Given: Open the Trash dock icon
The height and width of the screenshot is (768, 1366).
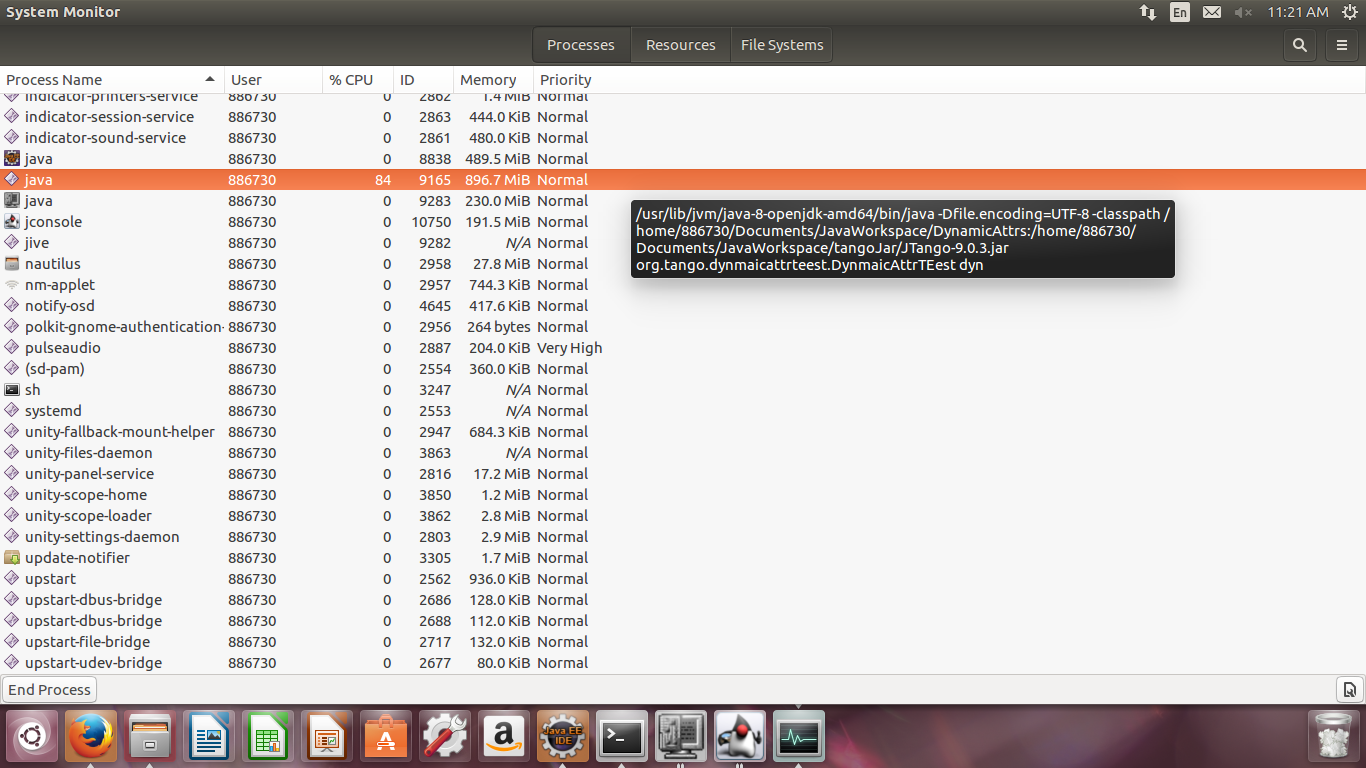Looking at the screenshot, I should coord(1334,737).
